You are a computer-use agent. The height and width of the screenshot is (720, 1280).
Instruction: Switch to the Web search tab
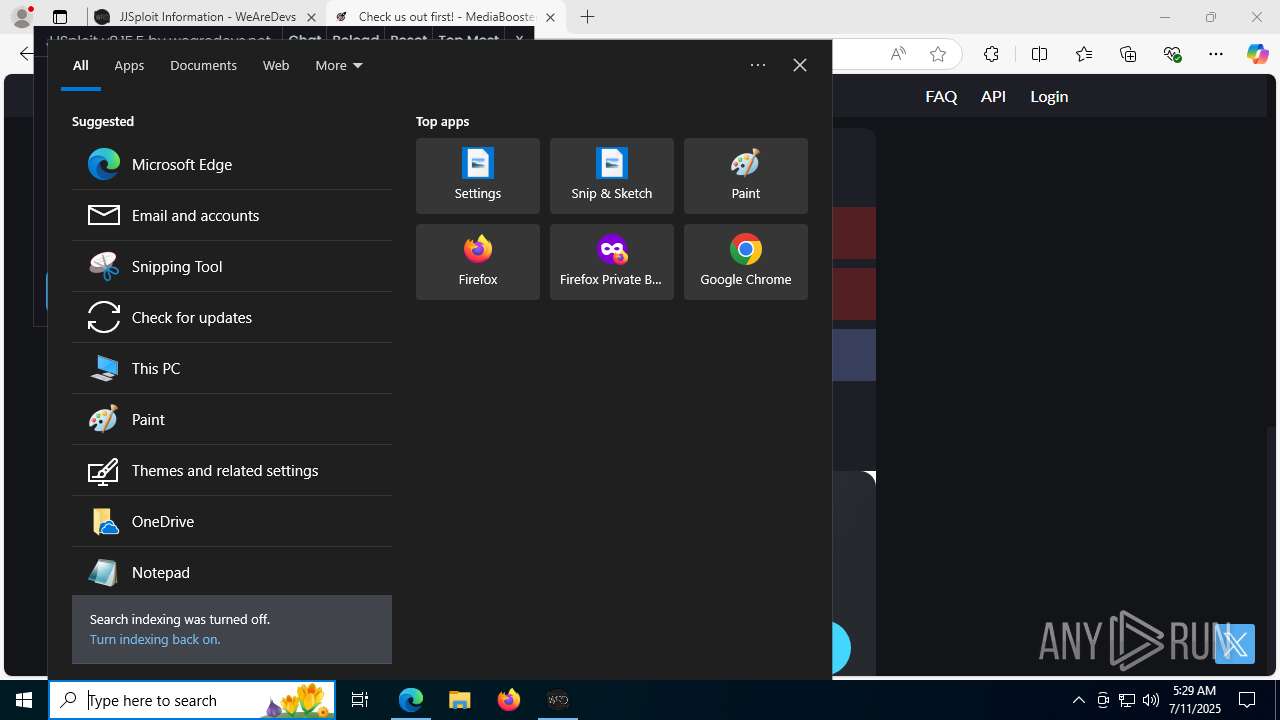click(276, 65)
